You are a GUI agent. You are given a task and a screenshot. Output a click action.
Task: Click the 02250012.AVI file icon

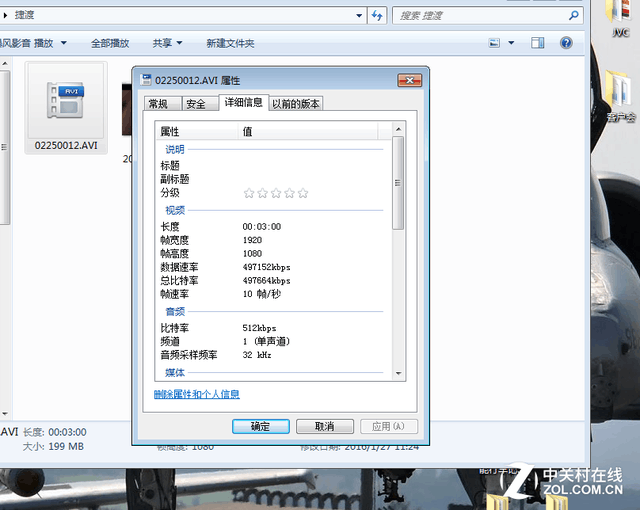coord(66,101)
